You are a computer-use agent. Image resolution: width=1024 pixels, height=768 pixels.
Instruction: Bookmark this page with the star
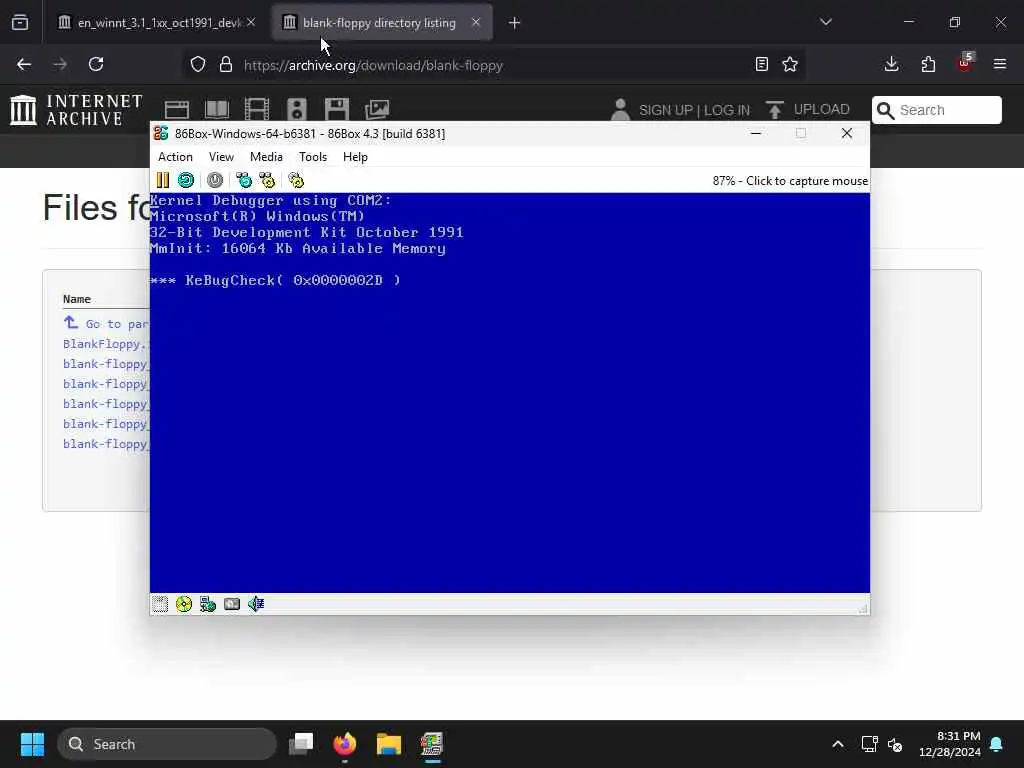[790, 65]
